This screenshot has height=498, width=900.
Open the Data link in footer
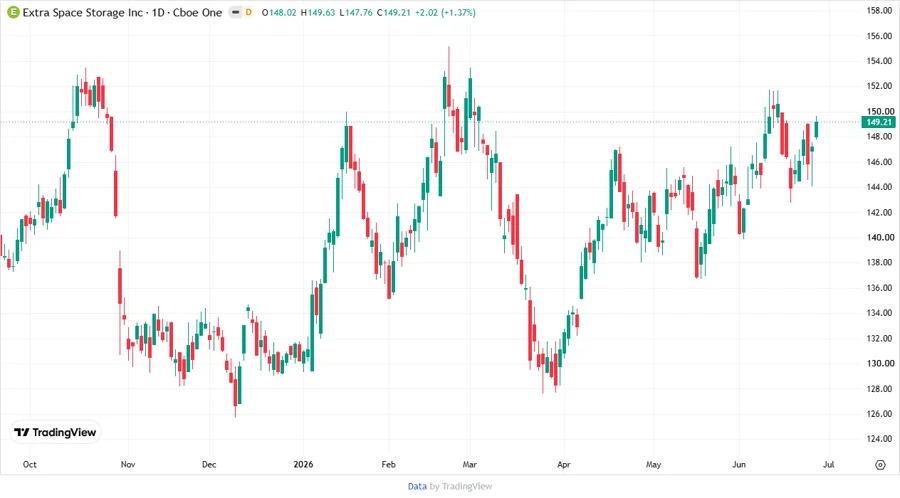417,486
